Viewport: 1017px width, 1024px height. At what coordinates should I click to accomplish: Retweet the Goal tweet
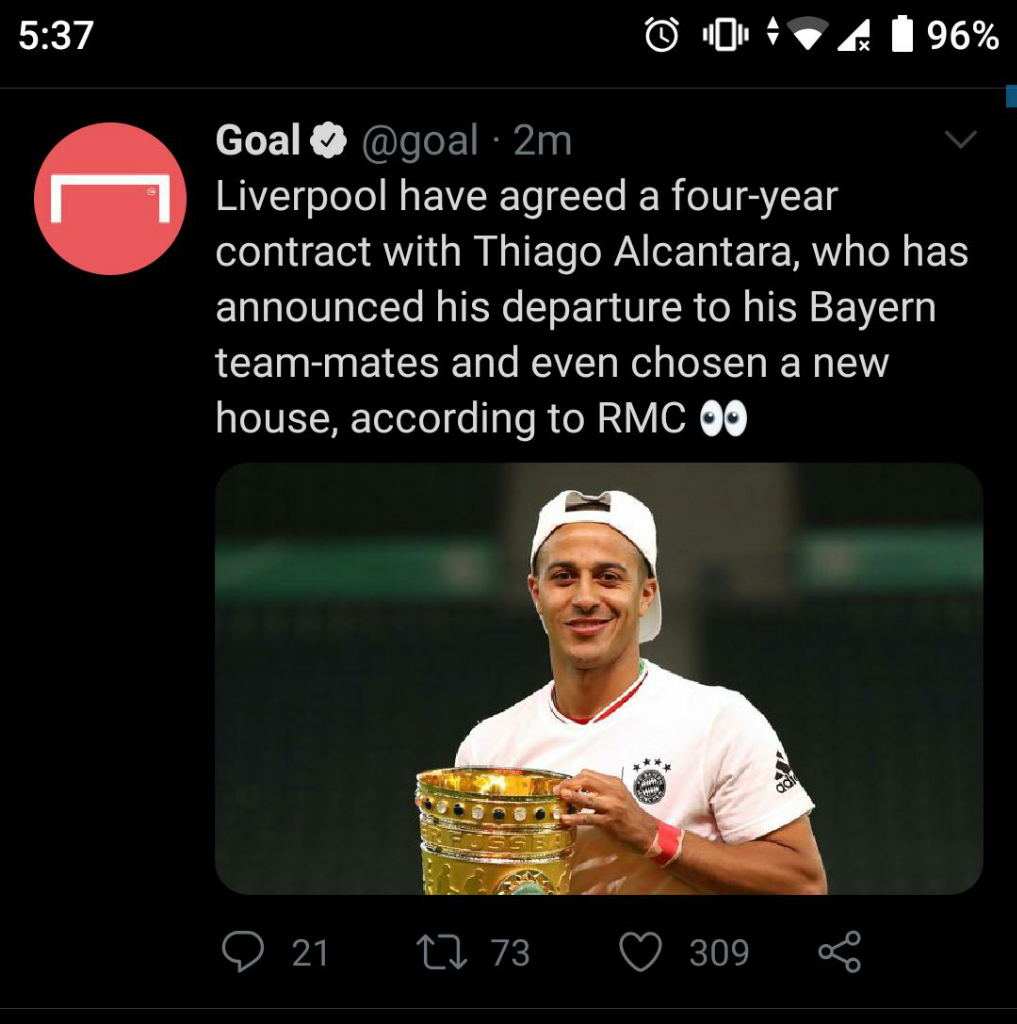coord(441,952)
